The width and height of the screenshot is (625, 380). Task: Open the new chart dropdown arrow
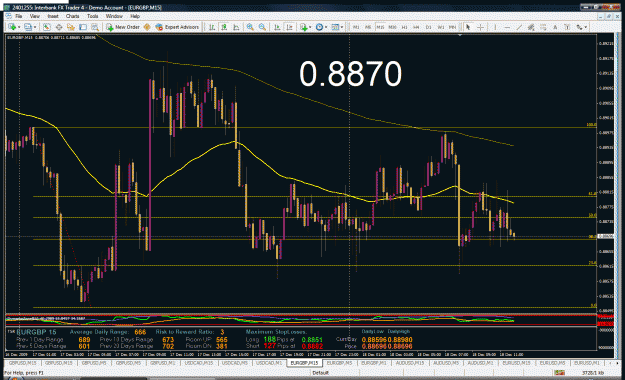click(19, 27)
